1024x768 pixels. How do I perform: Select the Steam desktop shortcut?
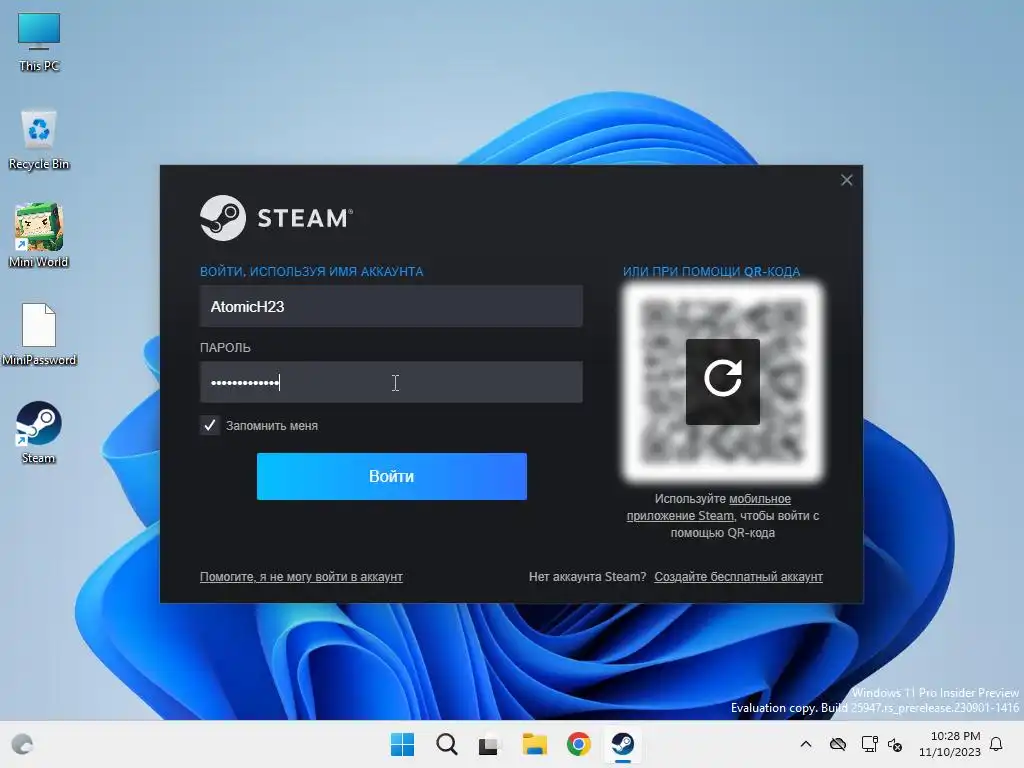click(x=39, y=432)
